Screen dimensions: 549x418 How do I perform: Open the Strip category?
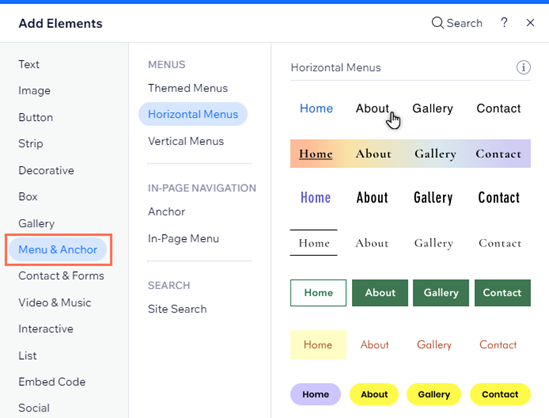coord(31,144)
